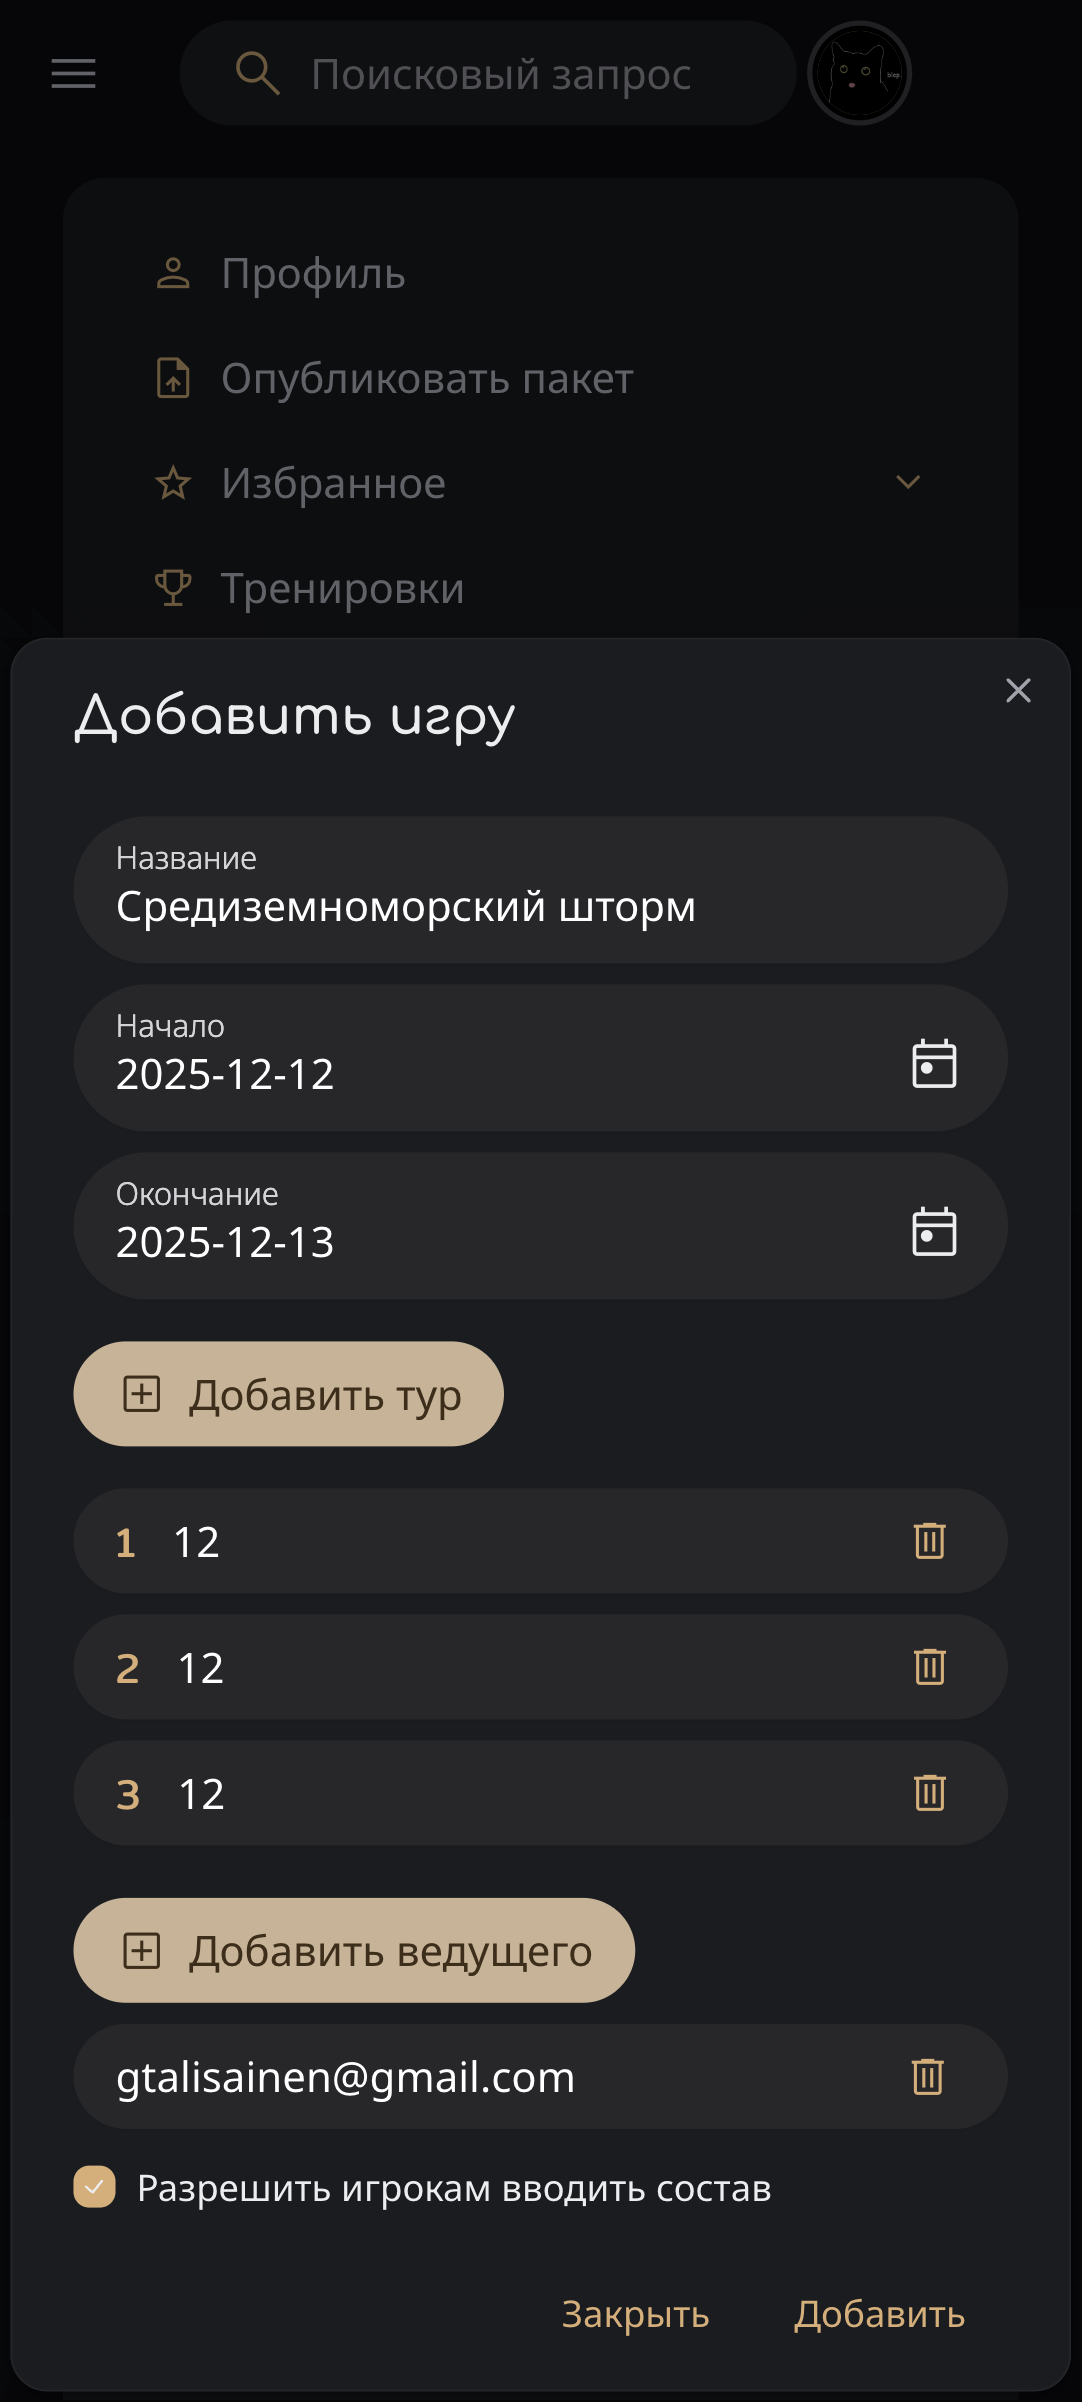Remove host gtalisainen@gmail.com with trash icon
Image resolution: width=1082 pixels, height=2402 pixels.
point(927,2077)
